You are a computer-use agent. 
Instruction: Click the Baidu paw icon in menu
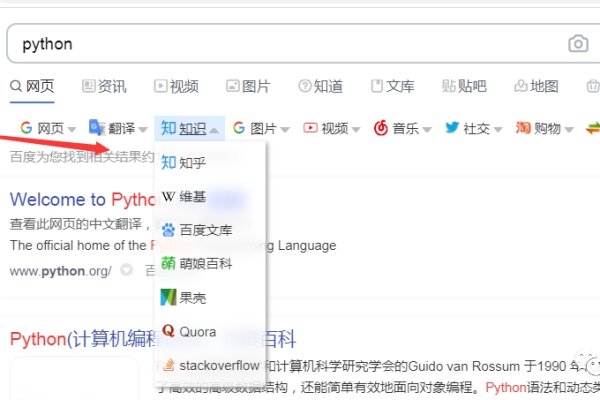coord(168,230)
